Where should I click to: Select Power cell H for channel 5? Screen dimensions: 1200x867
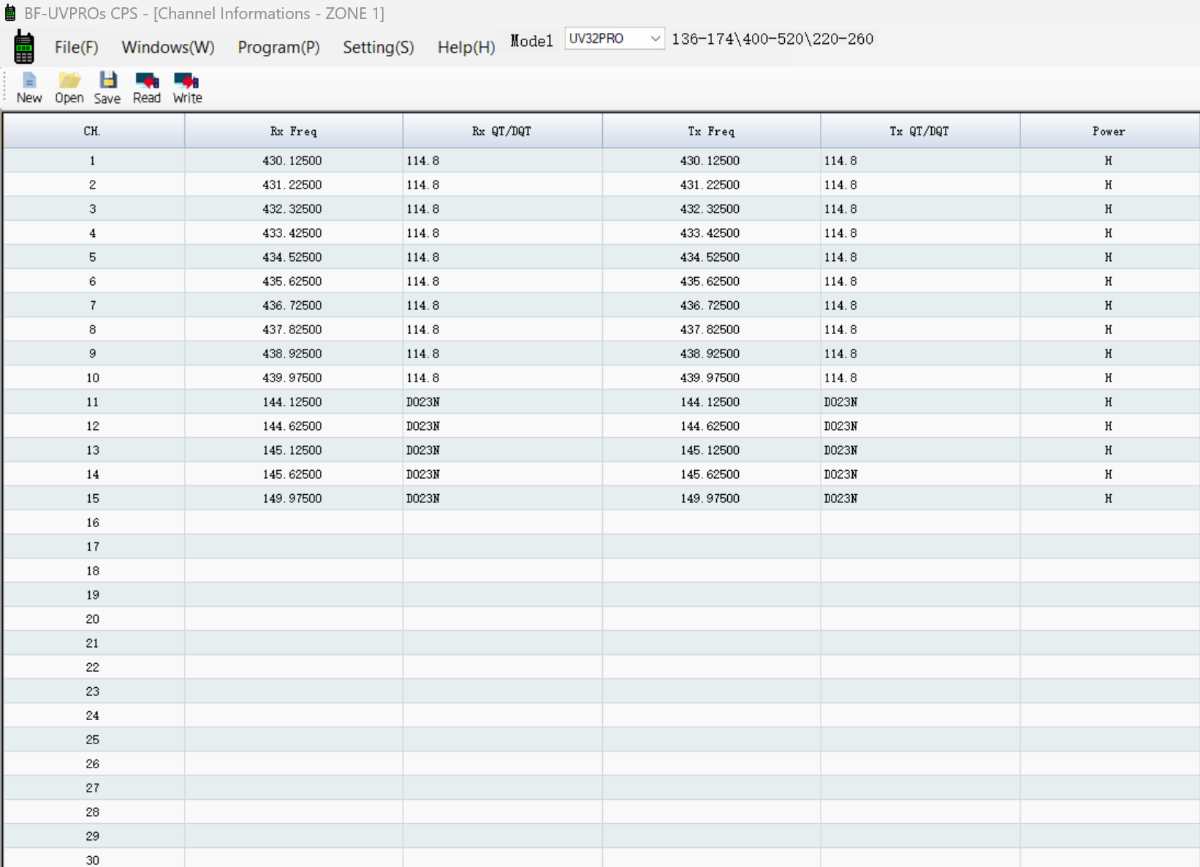1108,257
